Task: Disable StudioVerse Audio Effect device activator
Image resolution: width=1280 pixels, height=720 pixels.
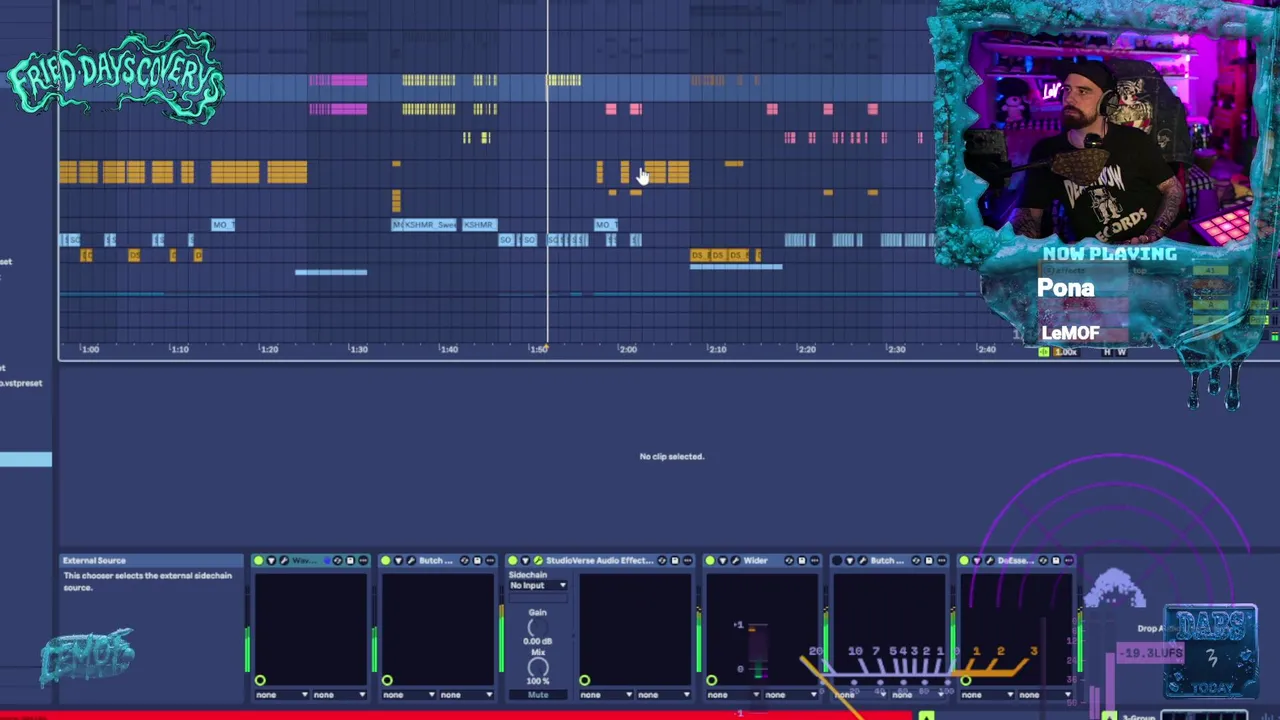Action: [x=512, y=561]
